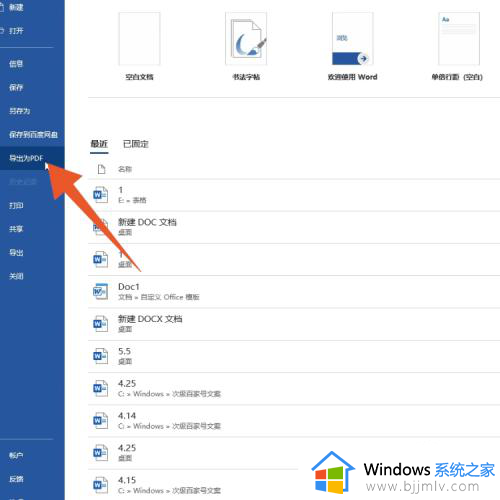Click 保存到百度网盘
This screenshot has height=500, width=500.
[32, 135]
